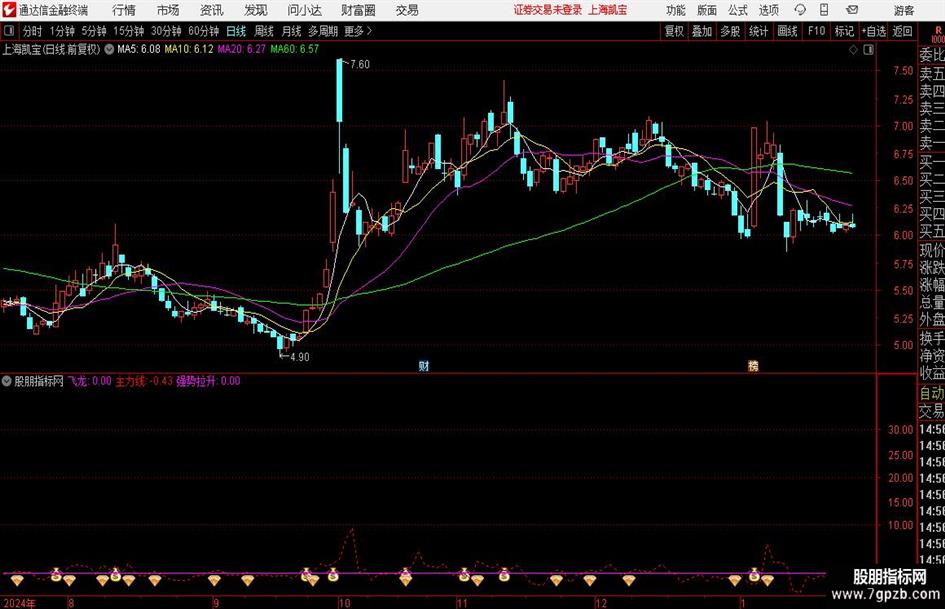Click the 4.90 low price label
Viewport: 945px width, 609px height.
(300, 357)
